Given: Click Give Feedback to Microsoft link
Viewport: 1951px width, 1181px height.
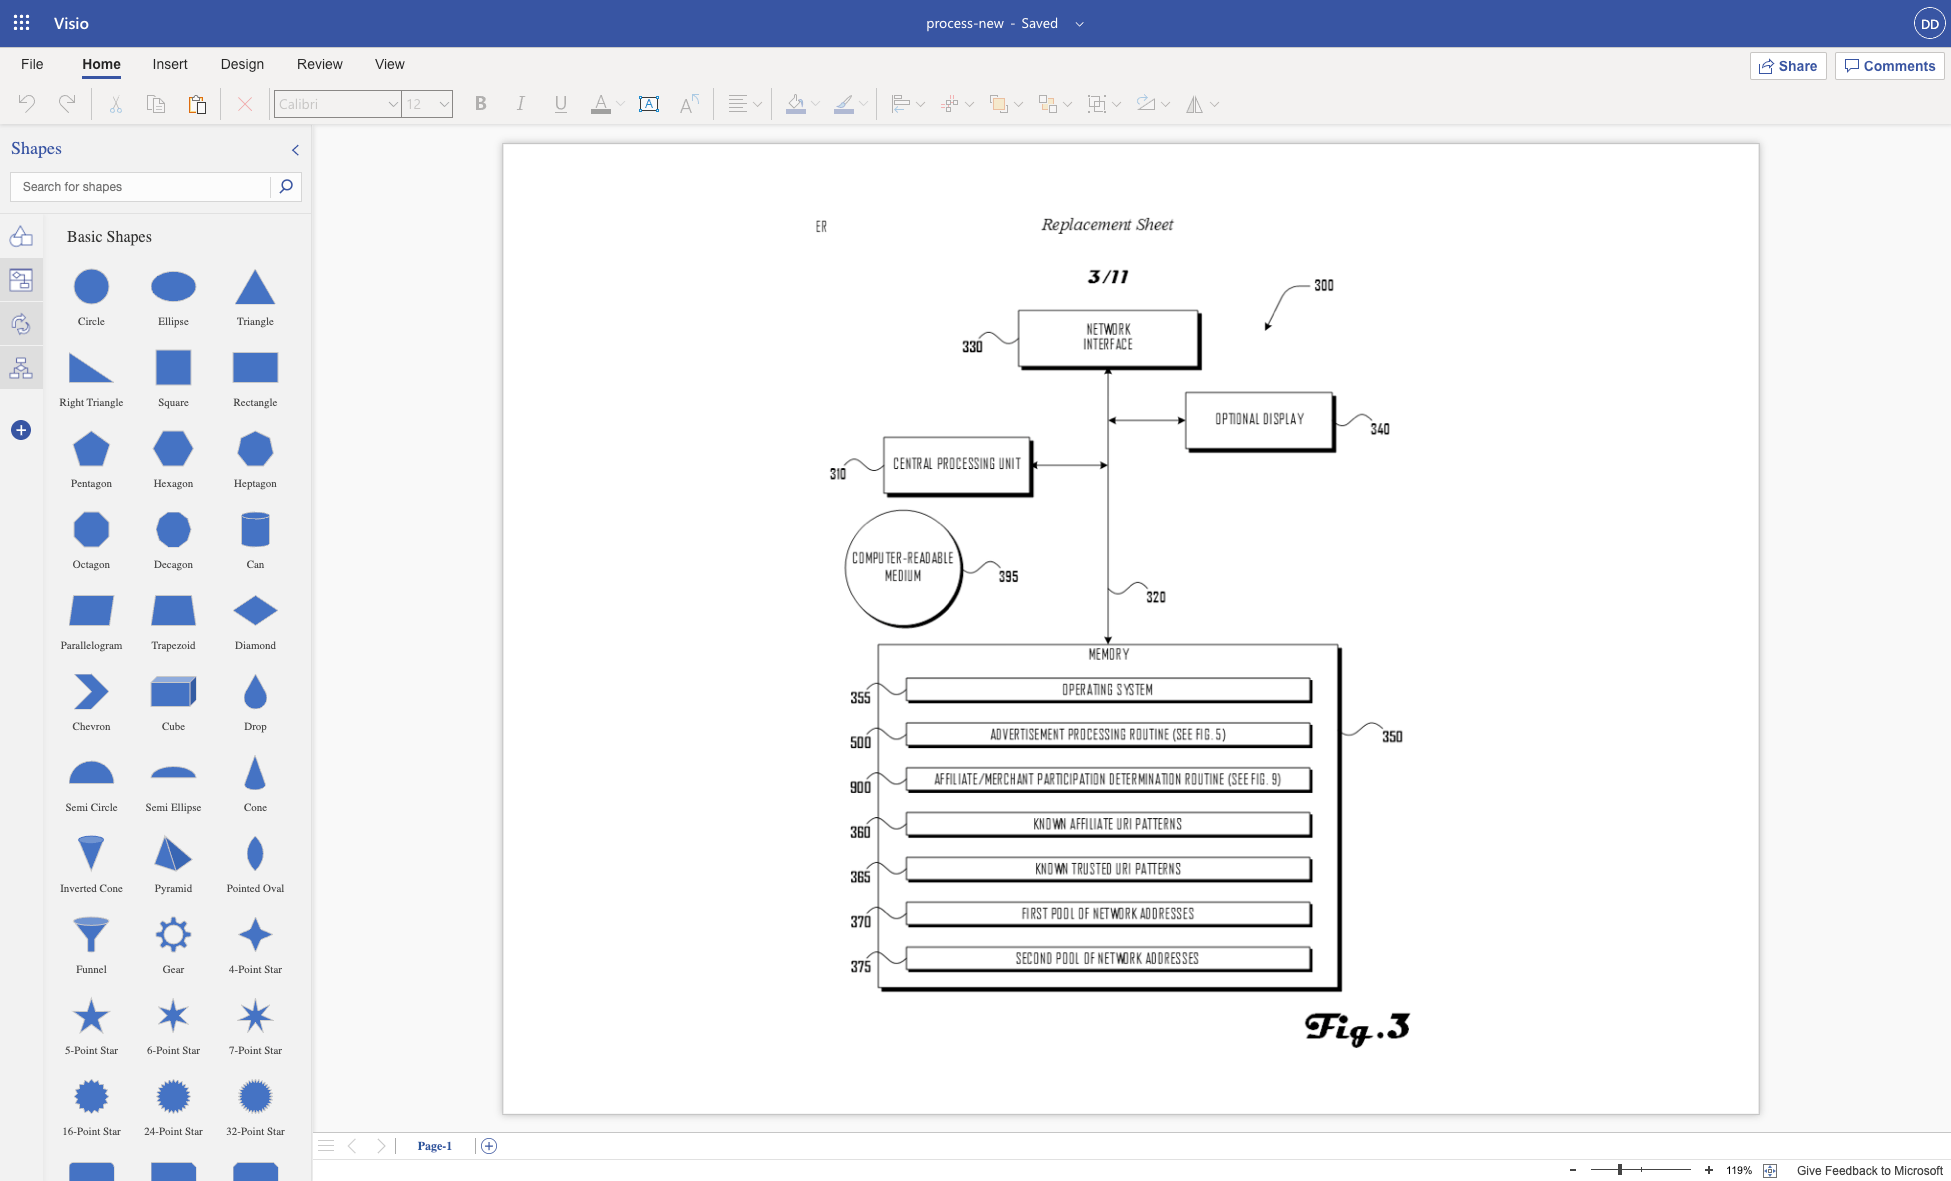Looking at the screenshot, I should pyautogui.click(x=1869, y=1170).
